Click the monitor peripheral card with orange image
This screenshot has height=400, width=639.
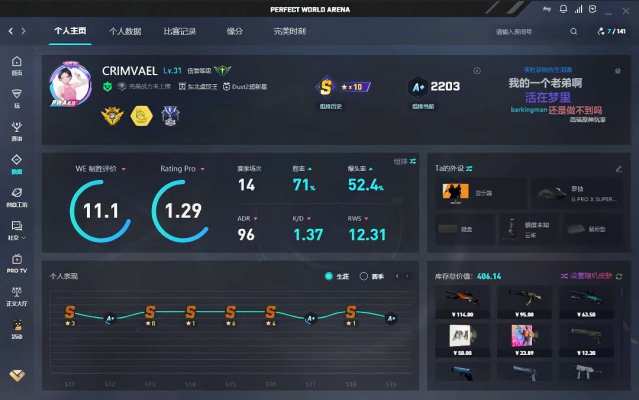point(480,193)
